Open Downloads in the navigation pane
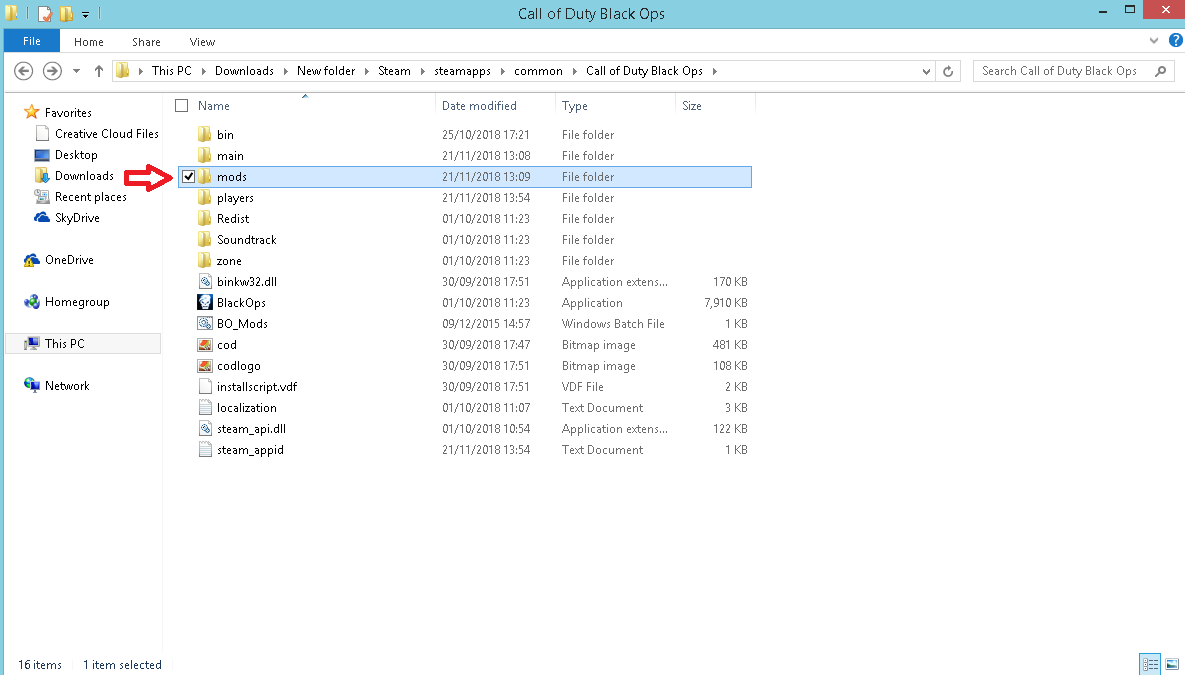1185x675 pixels. (84, 176)
